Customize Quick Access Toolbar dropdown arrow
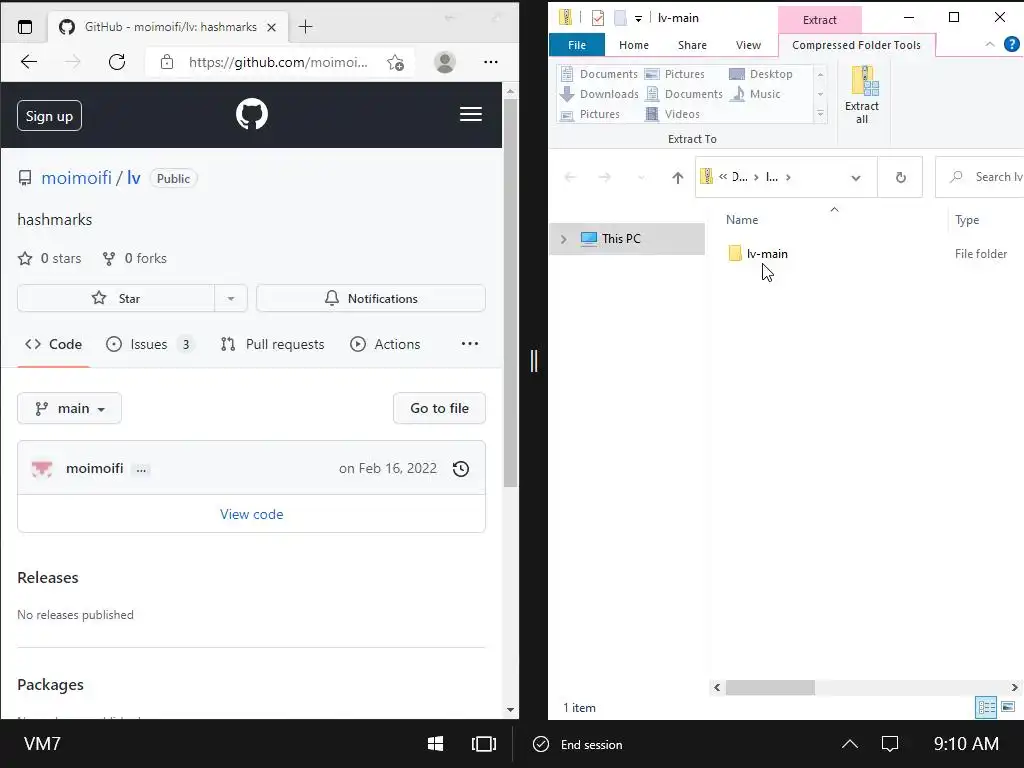The width and height of the screenshot is (1024, 768). pyautogui.click(x=638, y=18)
